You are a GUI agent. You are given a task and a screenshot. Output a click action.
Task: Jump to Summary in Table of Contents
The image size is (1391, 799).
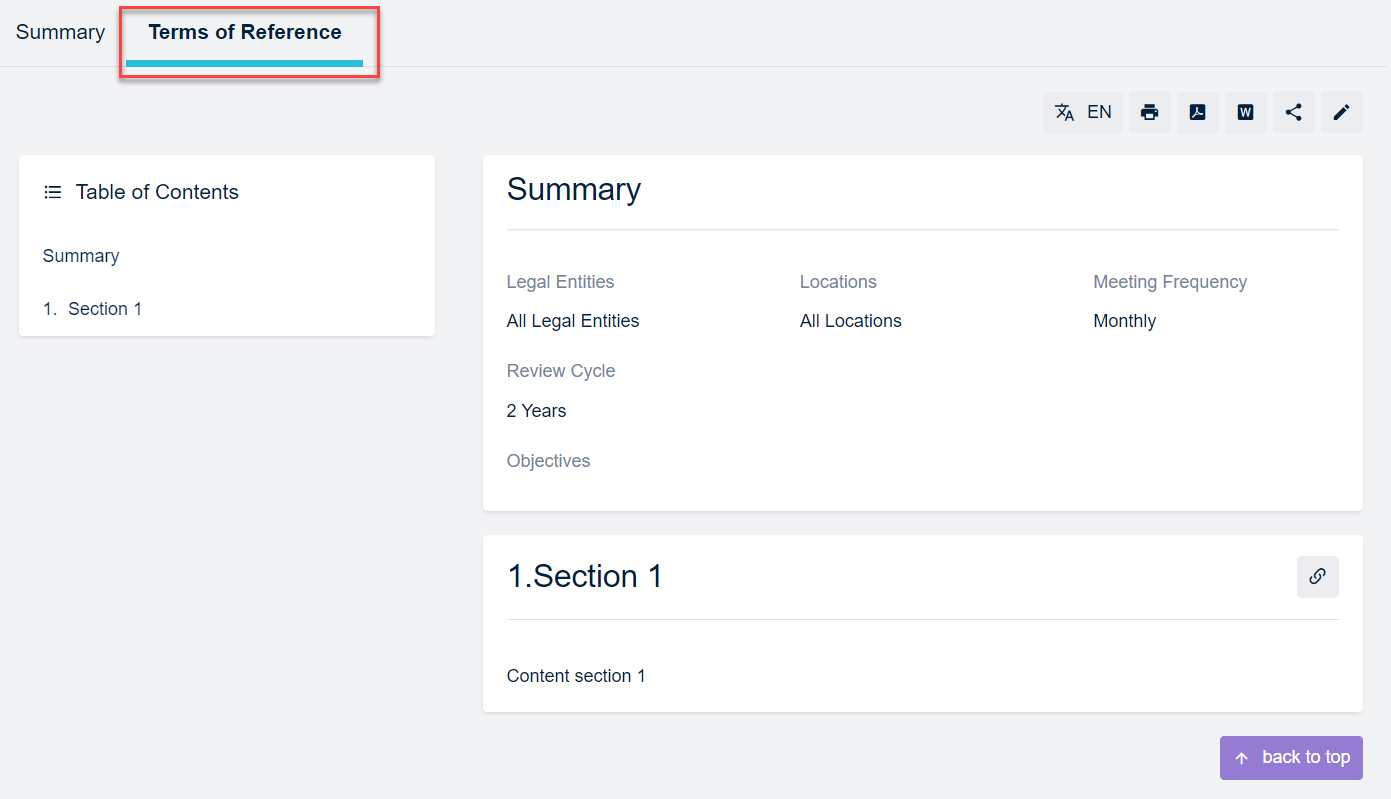(81, 256)
